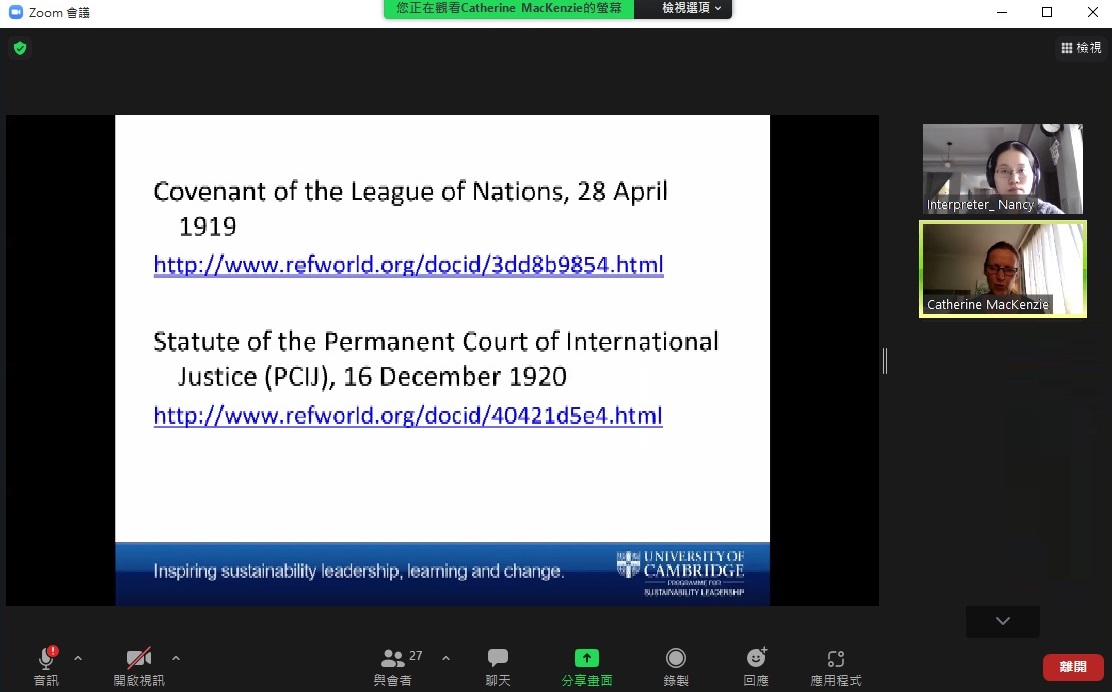The height and width of the screenshot is (692, 1112).
Task: Click the green Share Screen icon
Action: 586,658
